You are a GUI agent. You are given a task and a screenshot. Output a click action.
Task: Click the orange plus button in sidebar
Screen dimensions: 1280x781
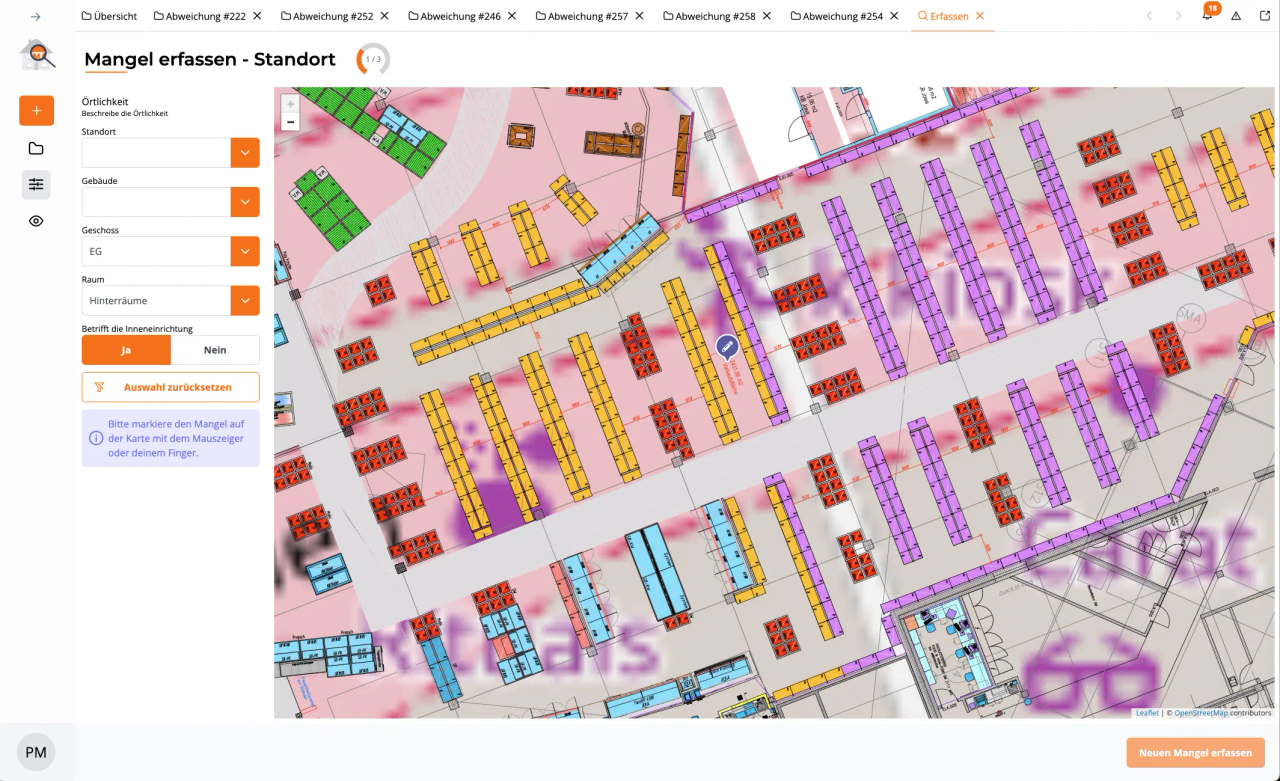[36, 110]
